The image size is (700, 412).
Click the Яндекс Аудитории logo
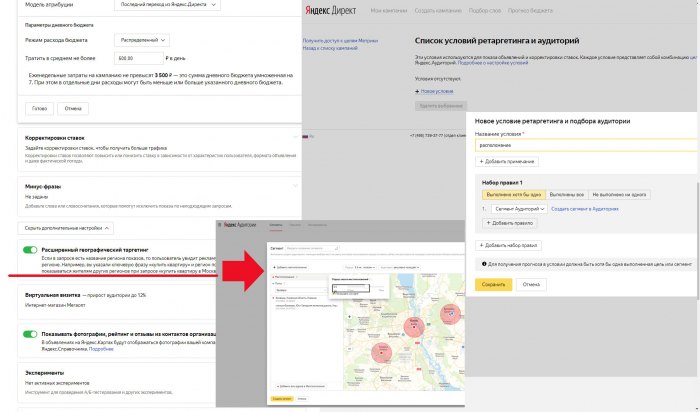point(240,225)
